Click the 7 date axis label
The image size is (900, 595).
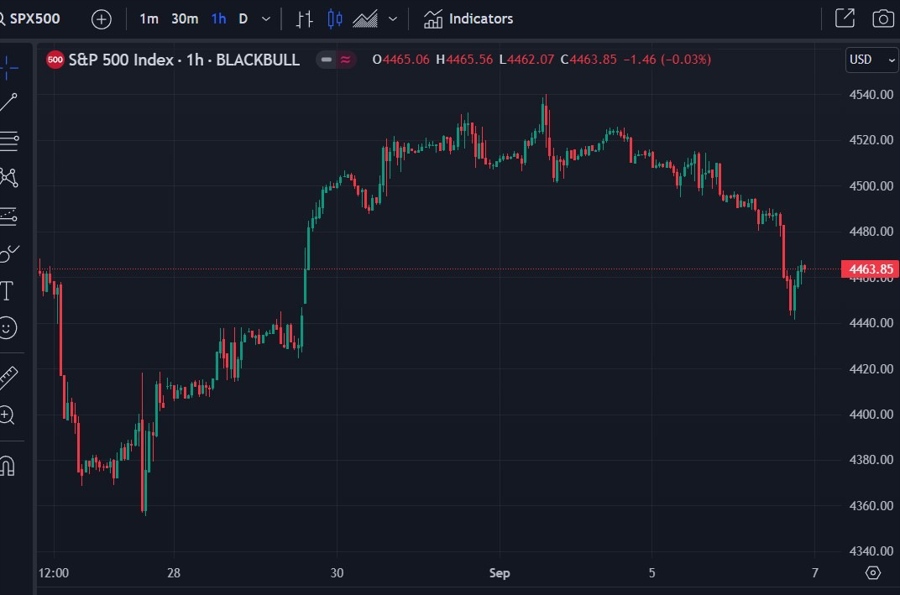click(815, 573)
